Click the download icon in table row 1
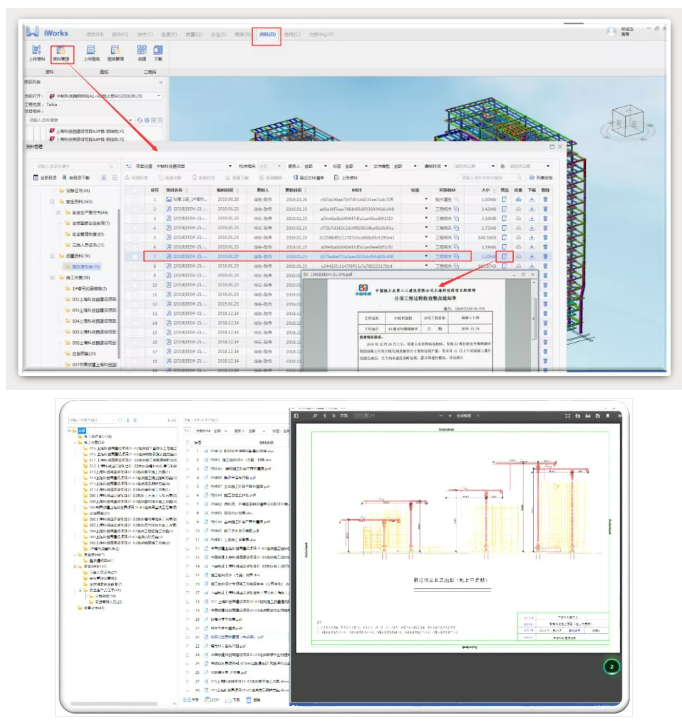682x722 pixels. [x=531, y=199]
